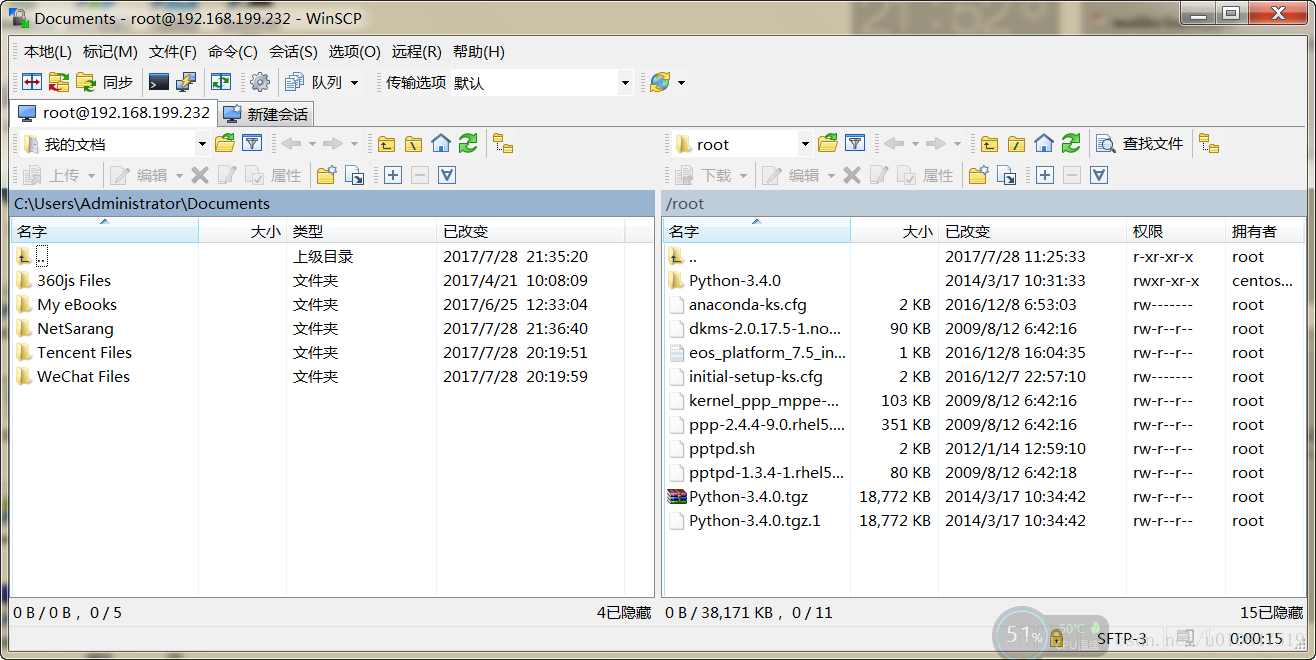The width and height of the screenshot is (1316, 660).
Task: Open the 选项(O) menu
Action: [x=355, y=51]
